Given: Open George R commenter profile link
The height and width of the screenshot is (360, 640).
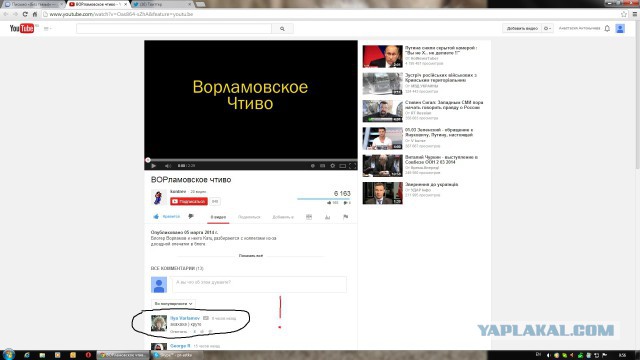Looking at the screenshot, I should point(180,346).
